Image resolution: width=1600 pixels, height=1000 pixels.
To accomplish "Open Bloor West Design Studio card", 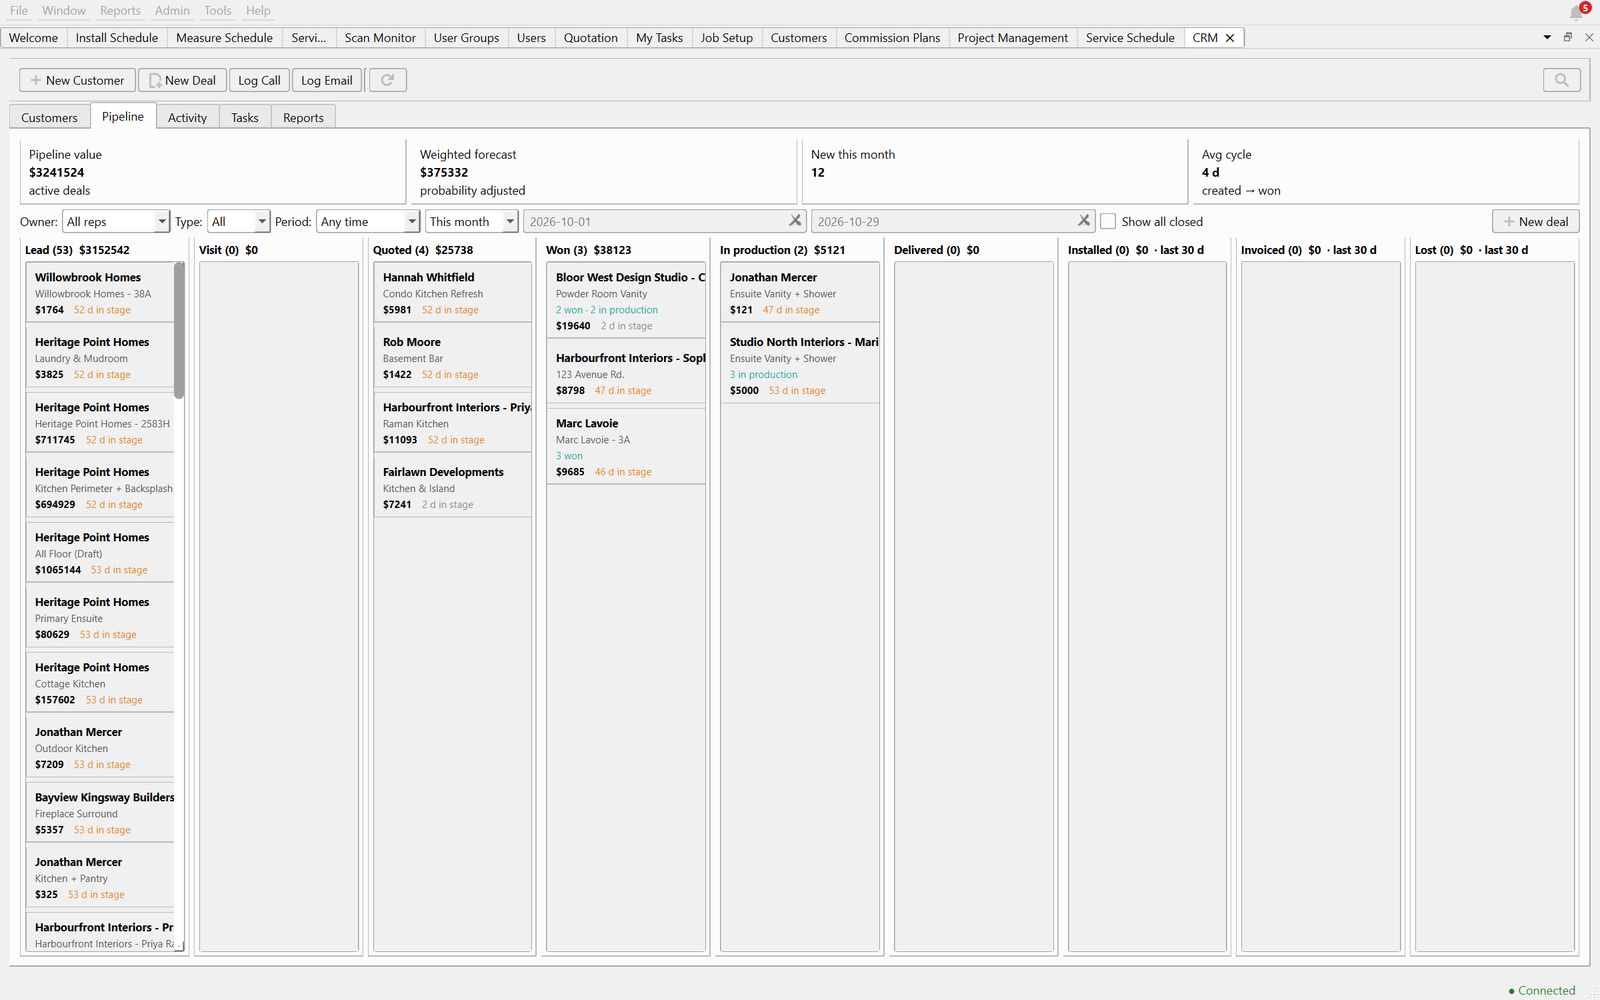I will pos(626,301).
